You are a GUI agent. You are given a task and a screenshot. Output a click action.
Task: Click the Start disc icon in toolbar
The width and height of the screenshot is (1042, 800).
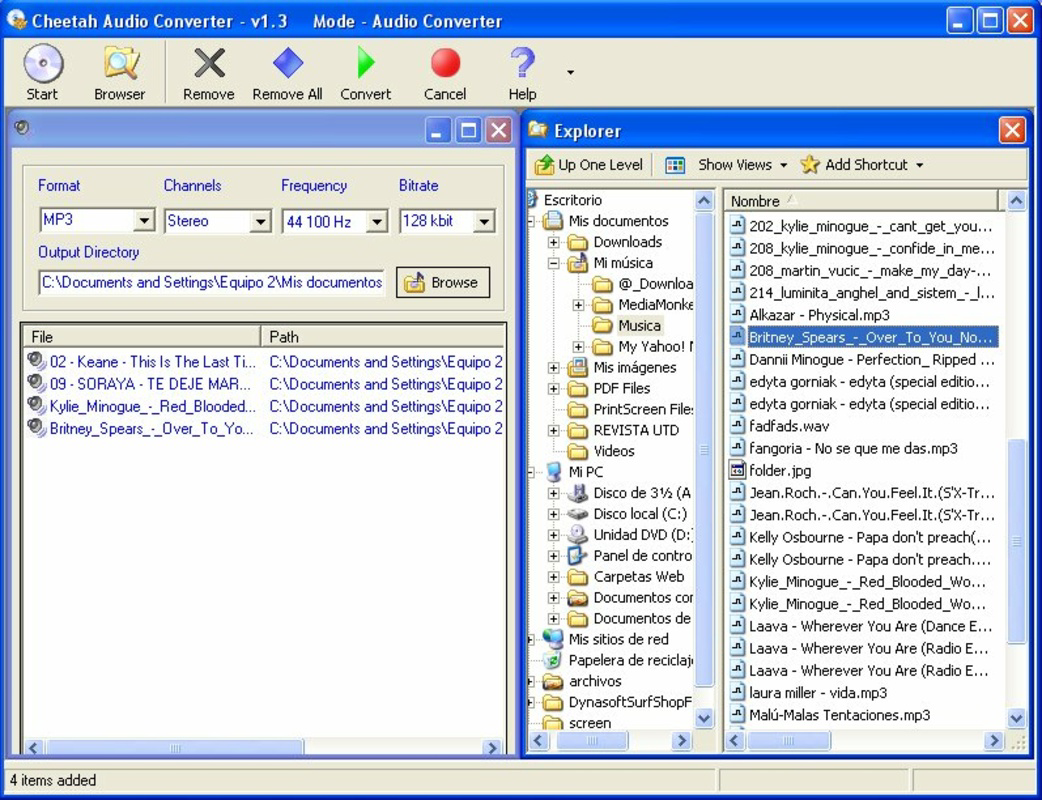tap(43, 63)
